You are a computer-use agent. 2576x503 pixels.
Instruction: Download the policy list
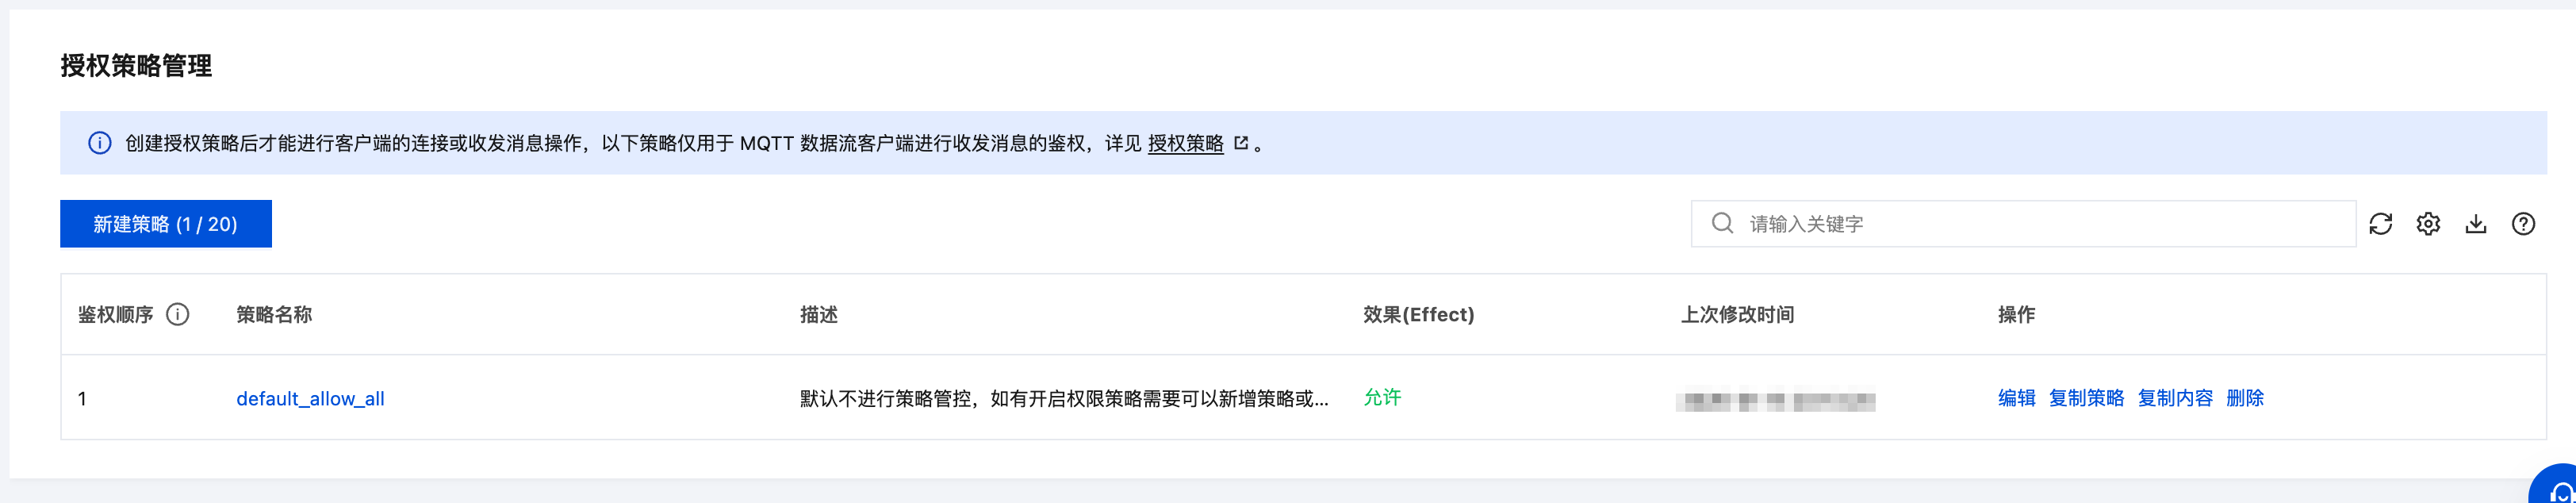tap(2476, 224)
